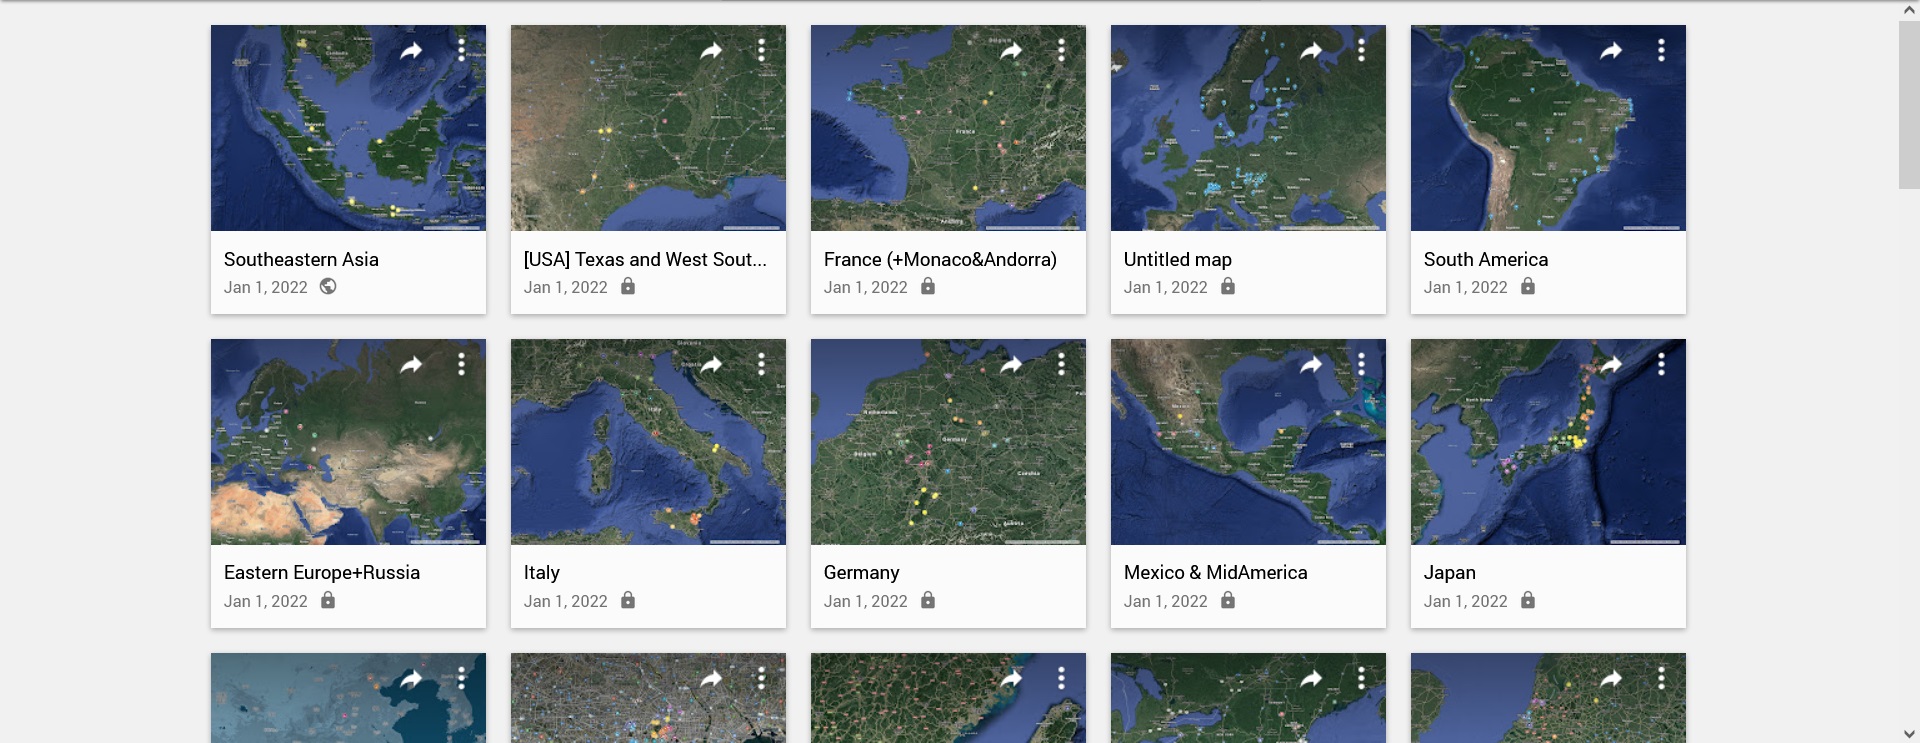This screenshot has width=1920, height=743.
Task: Share the Southeastern Asia map
Action: [x=411, y=51]
